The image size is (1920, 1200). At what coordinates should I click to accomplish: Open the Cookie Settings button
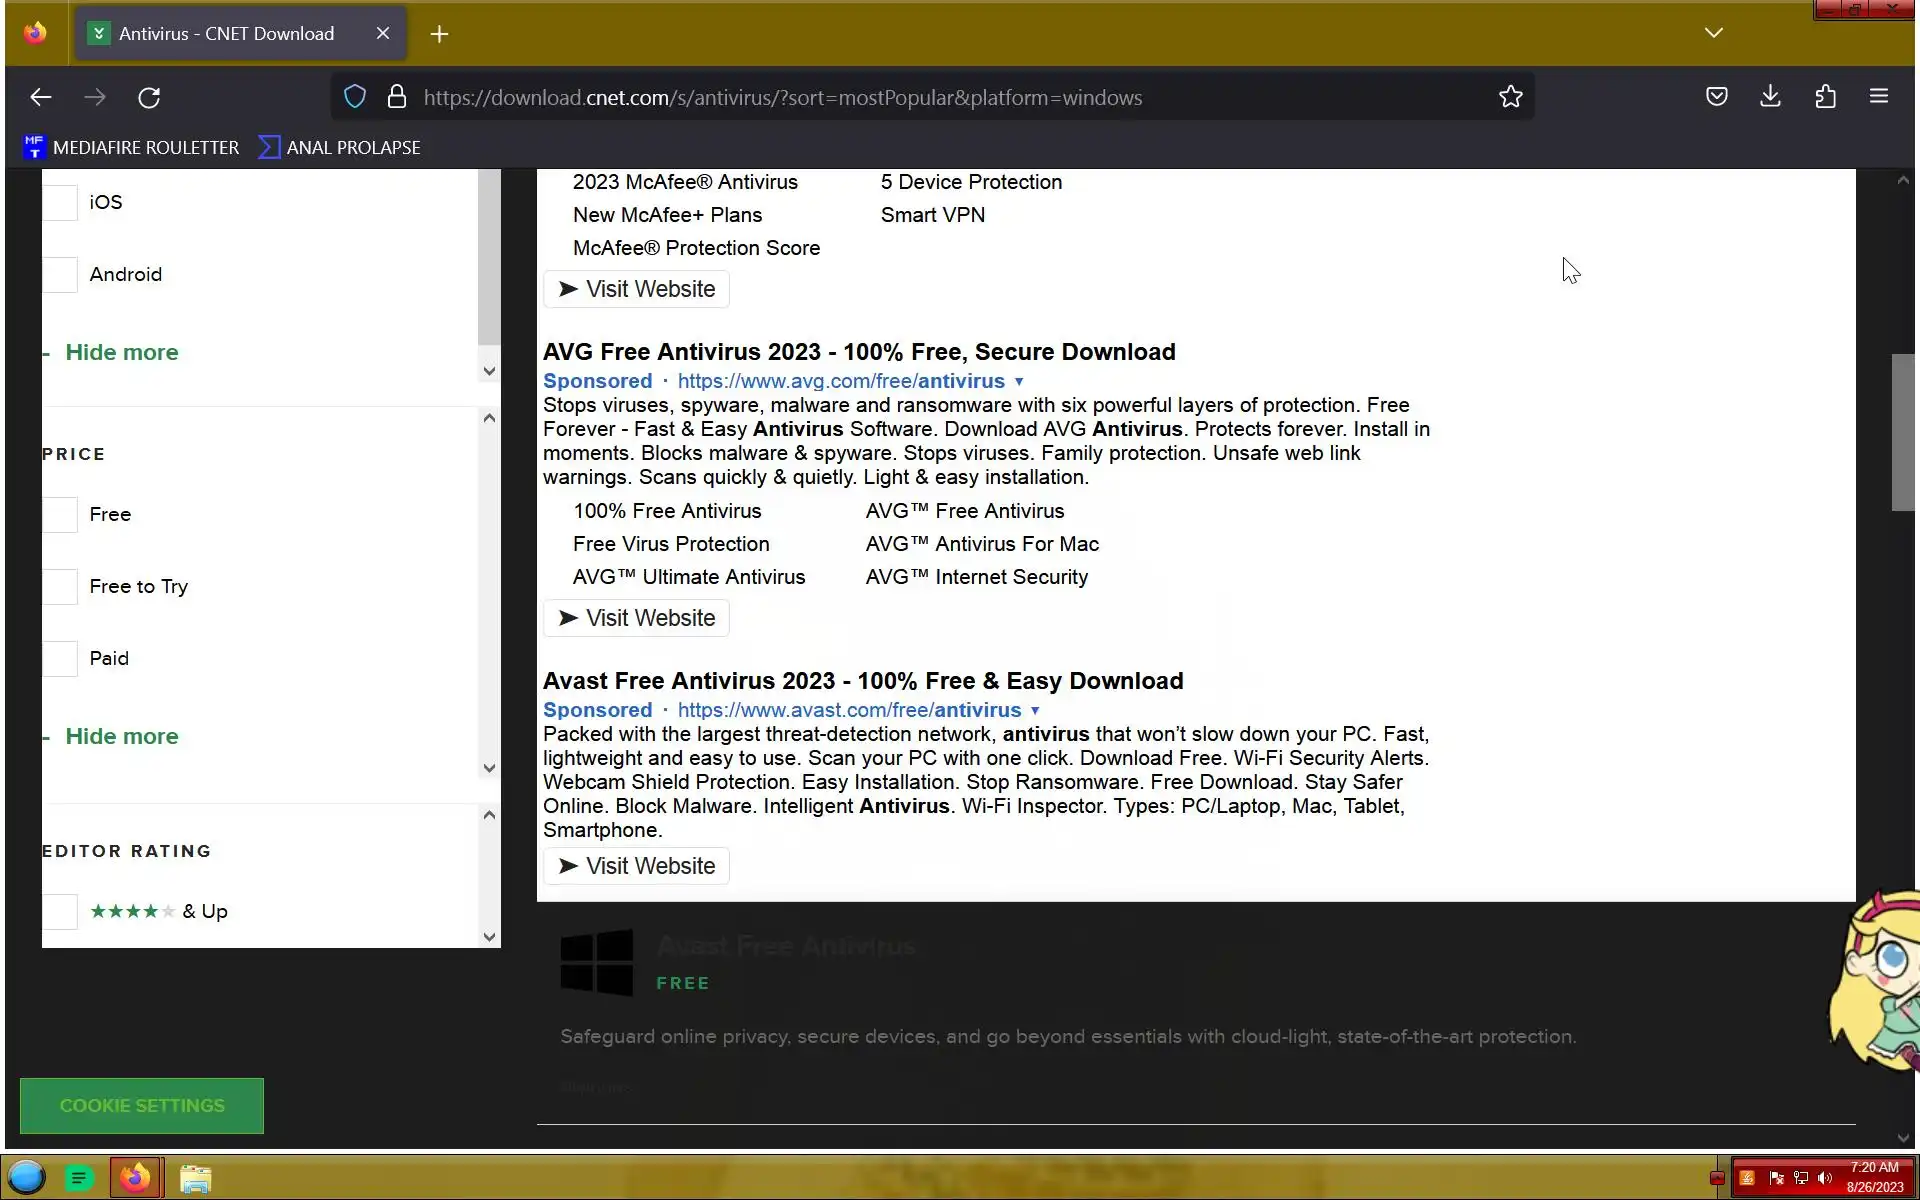point(142,1105)
